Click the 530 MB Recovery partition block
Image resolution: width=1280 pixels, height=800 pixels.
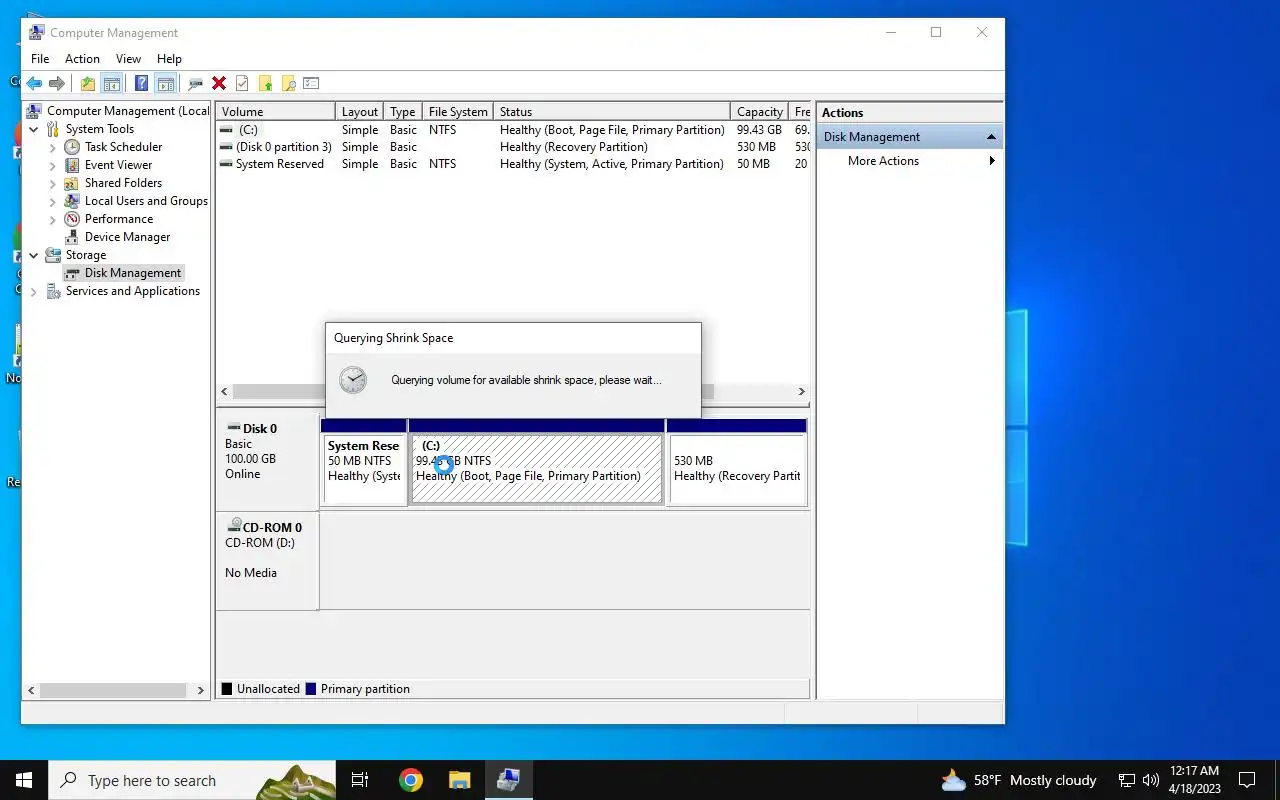(737, 462)
